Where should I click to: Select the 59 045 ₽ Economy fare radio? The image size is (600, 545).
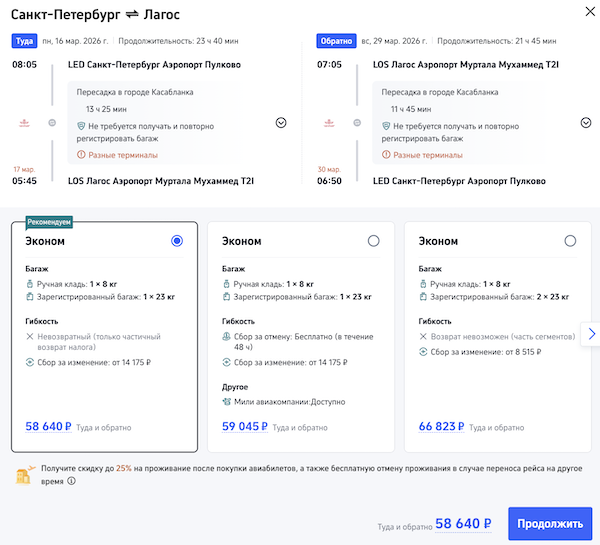(x=374, y=241)
